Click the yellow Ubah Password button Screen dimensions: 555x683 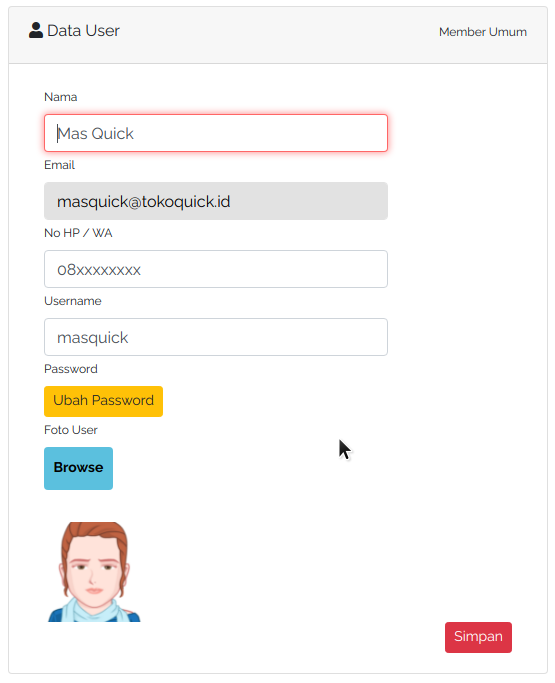(x=103, y=401)
